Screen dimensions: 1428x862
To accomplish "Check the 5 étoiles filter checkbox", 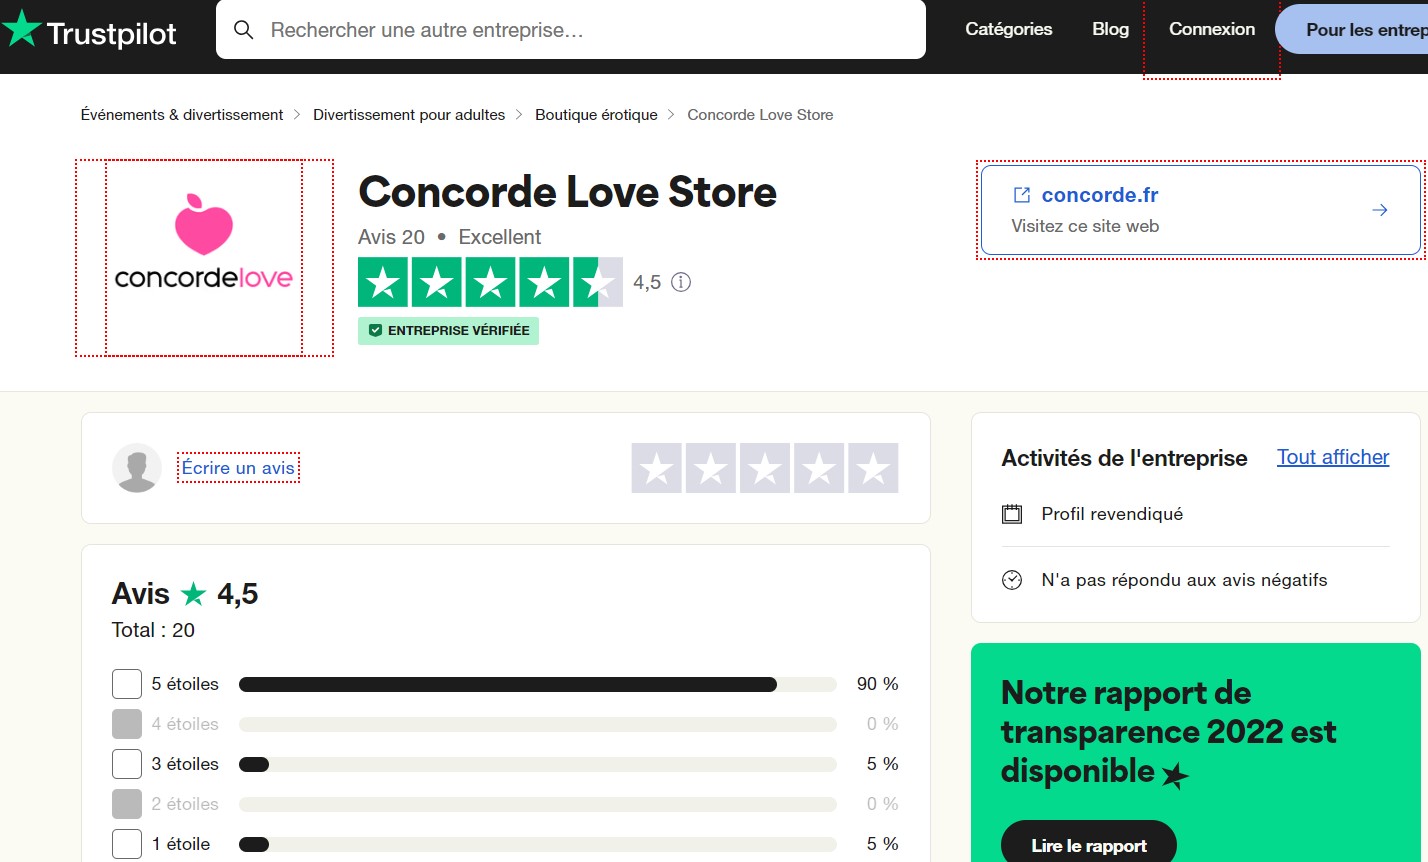I will tap(127, 684).
